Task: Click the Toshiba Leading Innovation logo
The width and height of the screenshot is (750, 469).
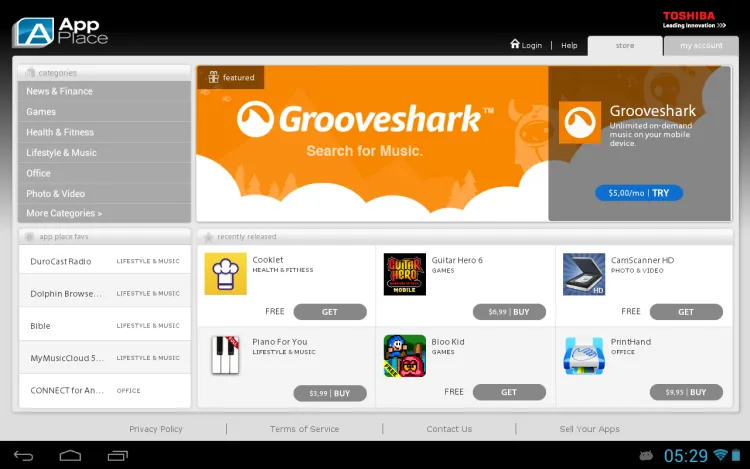Action: point(694,20)
